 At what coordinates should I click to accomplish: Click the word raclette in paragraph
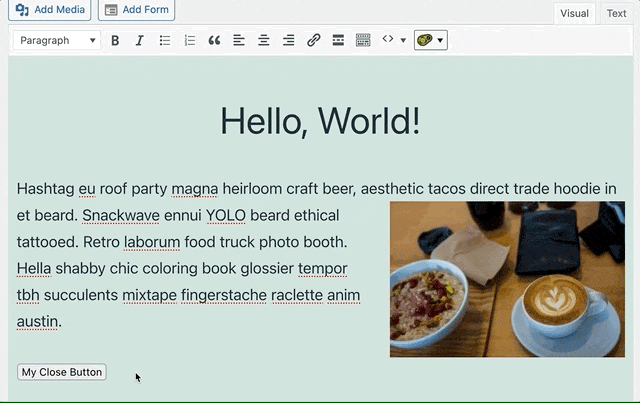[x=297, y=295]
